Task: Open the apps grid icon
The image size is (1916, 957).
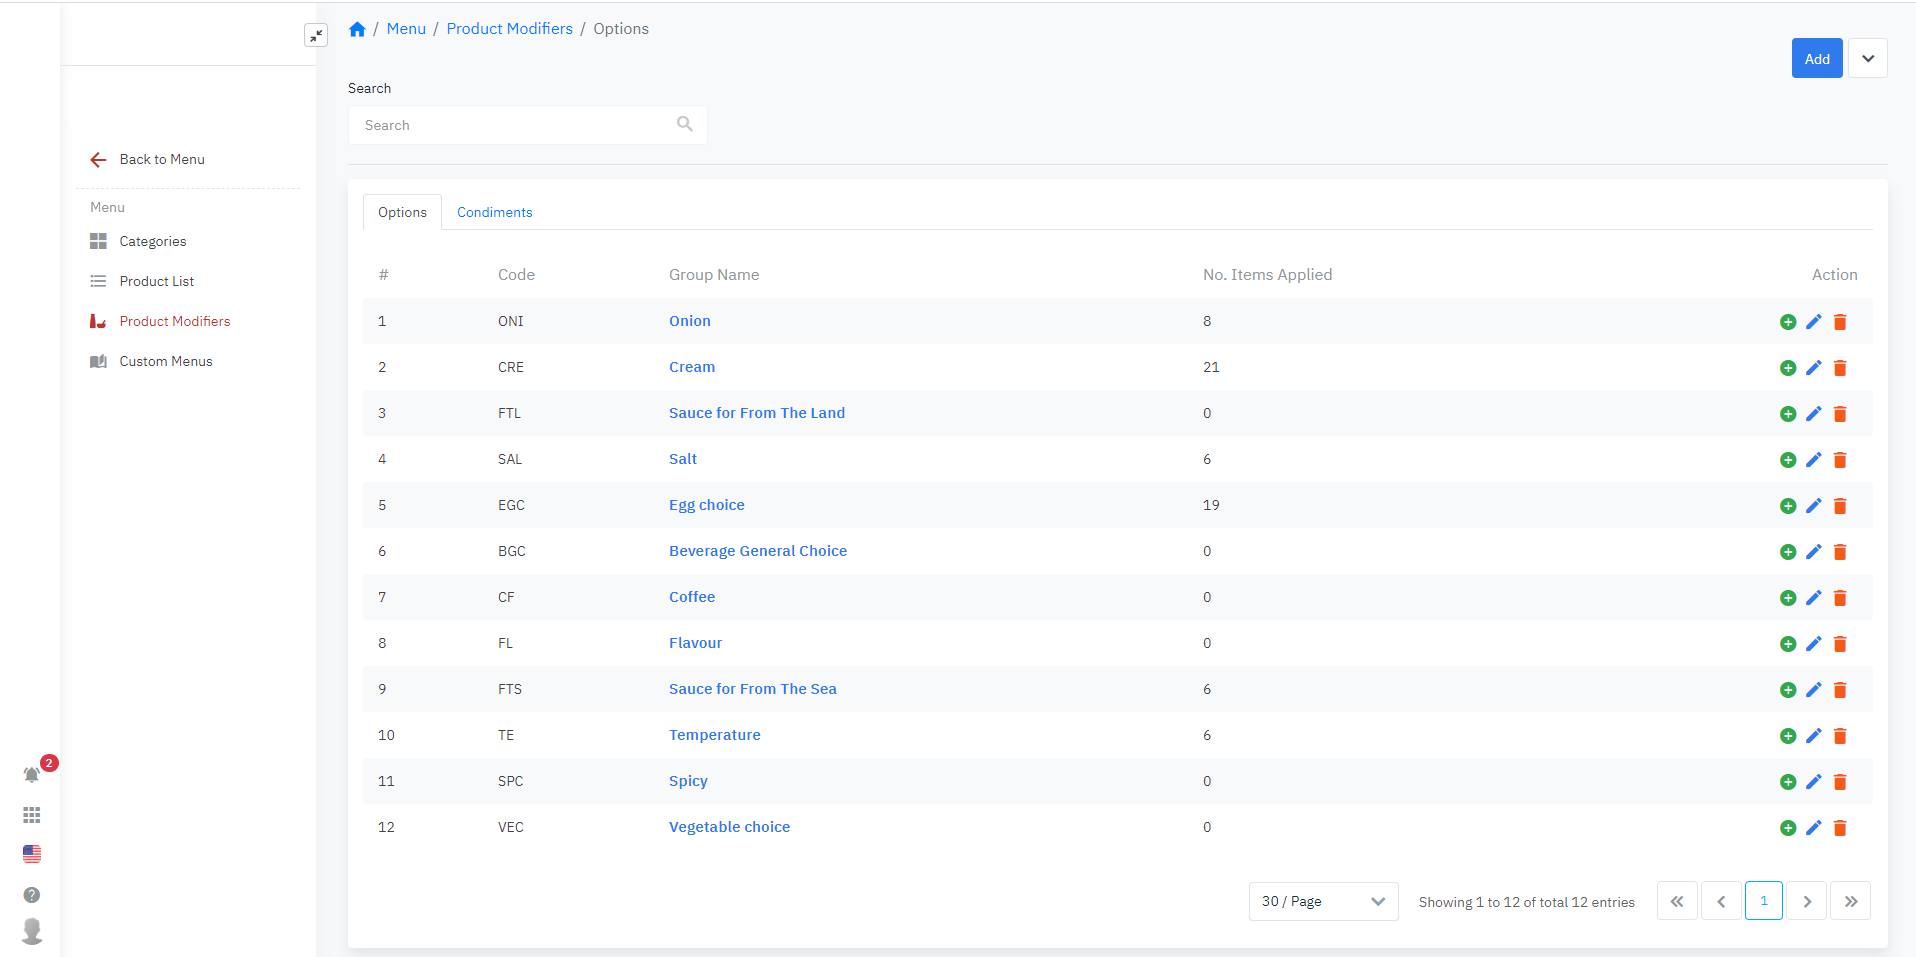Action: 32,815
